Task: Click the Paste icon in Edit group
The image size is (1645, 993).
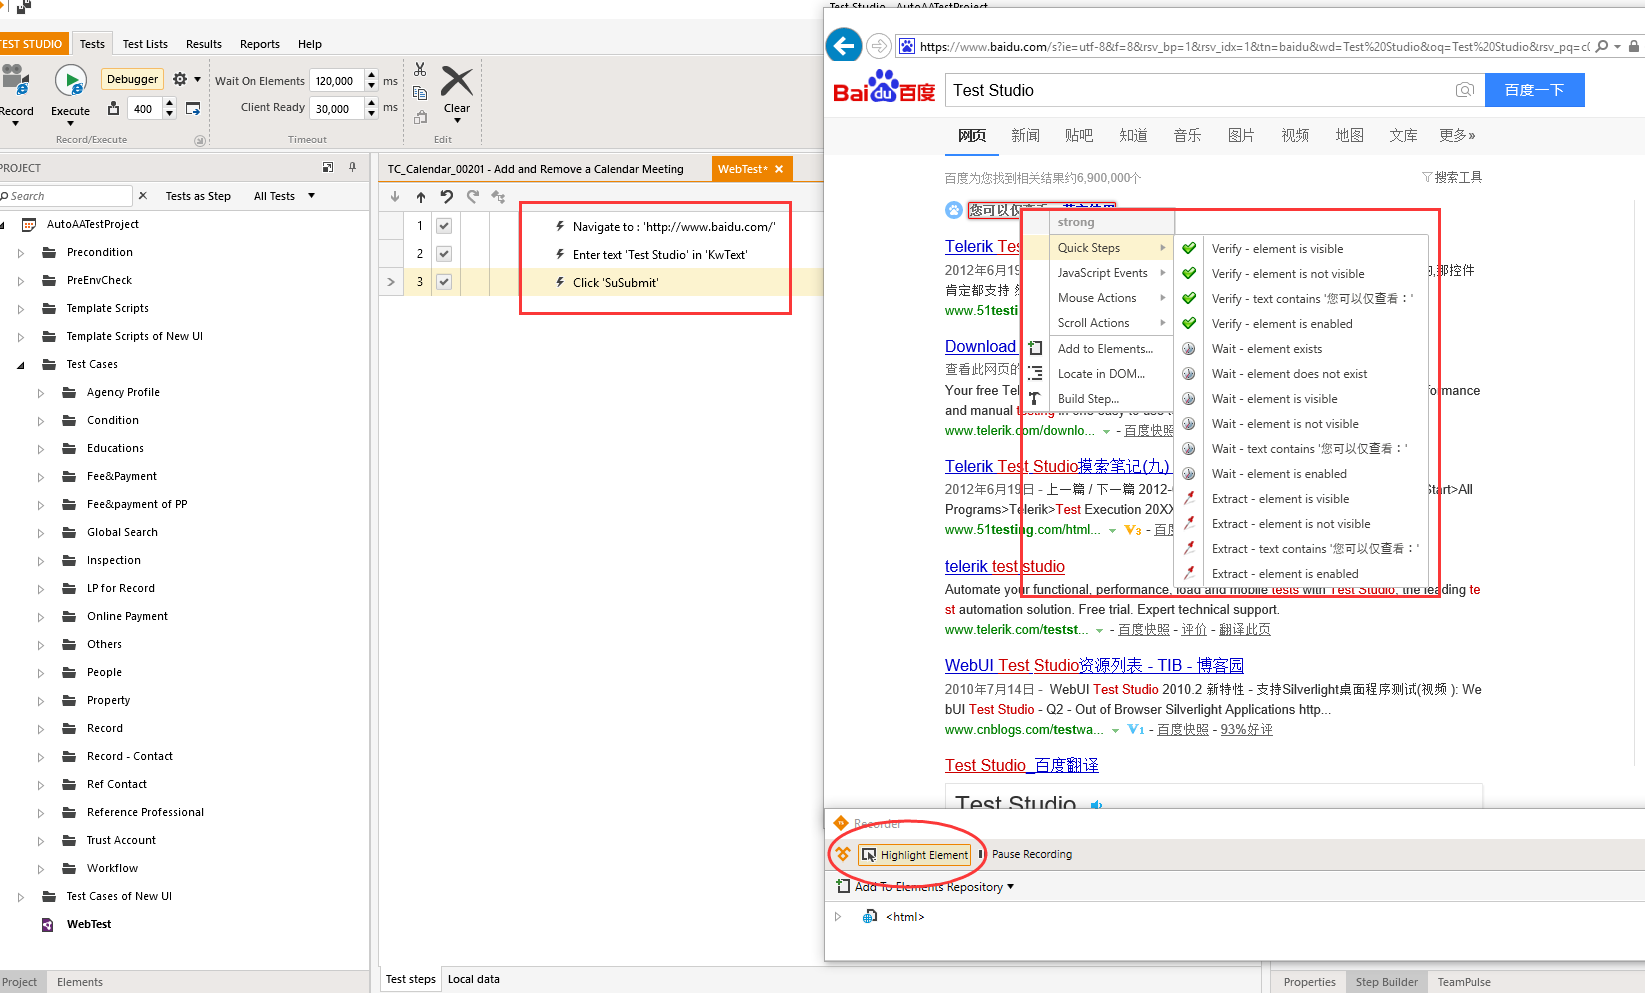Action: click(x=420, y=117)
